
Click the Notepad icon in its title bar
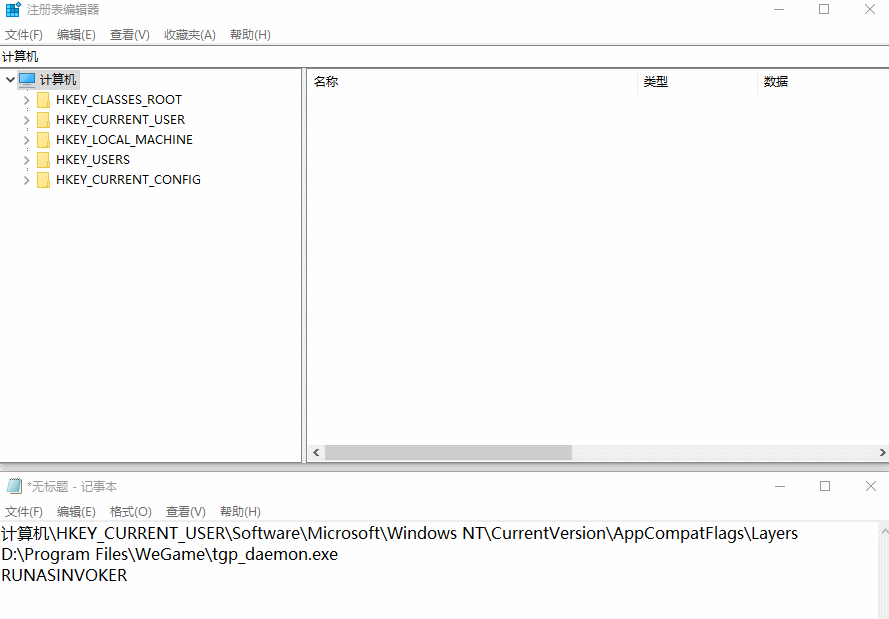[13, 486]
